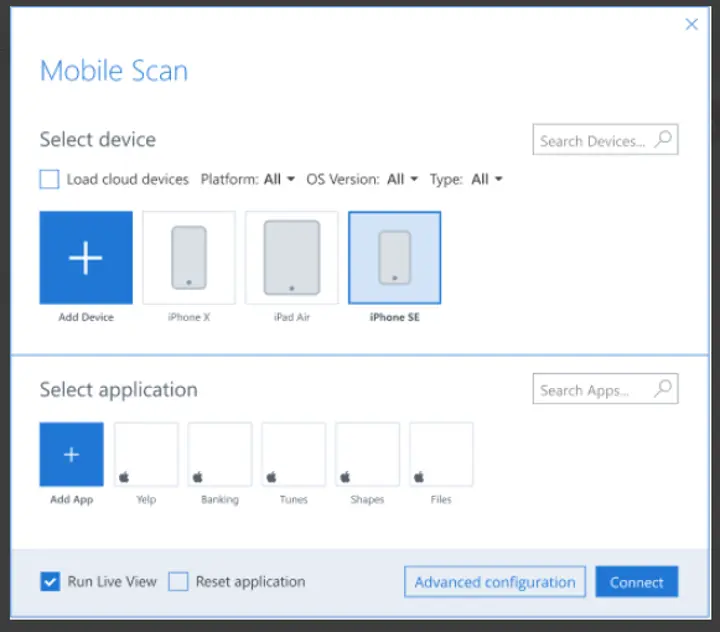
Task: Select the iPhone SE device
Action: (394, 257)
